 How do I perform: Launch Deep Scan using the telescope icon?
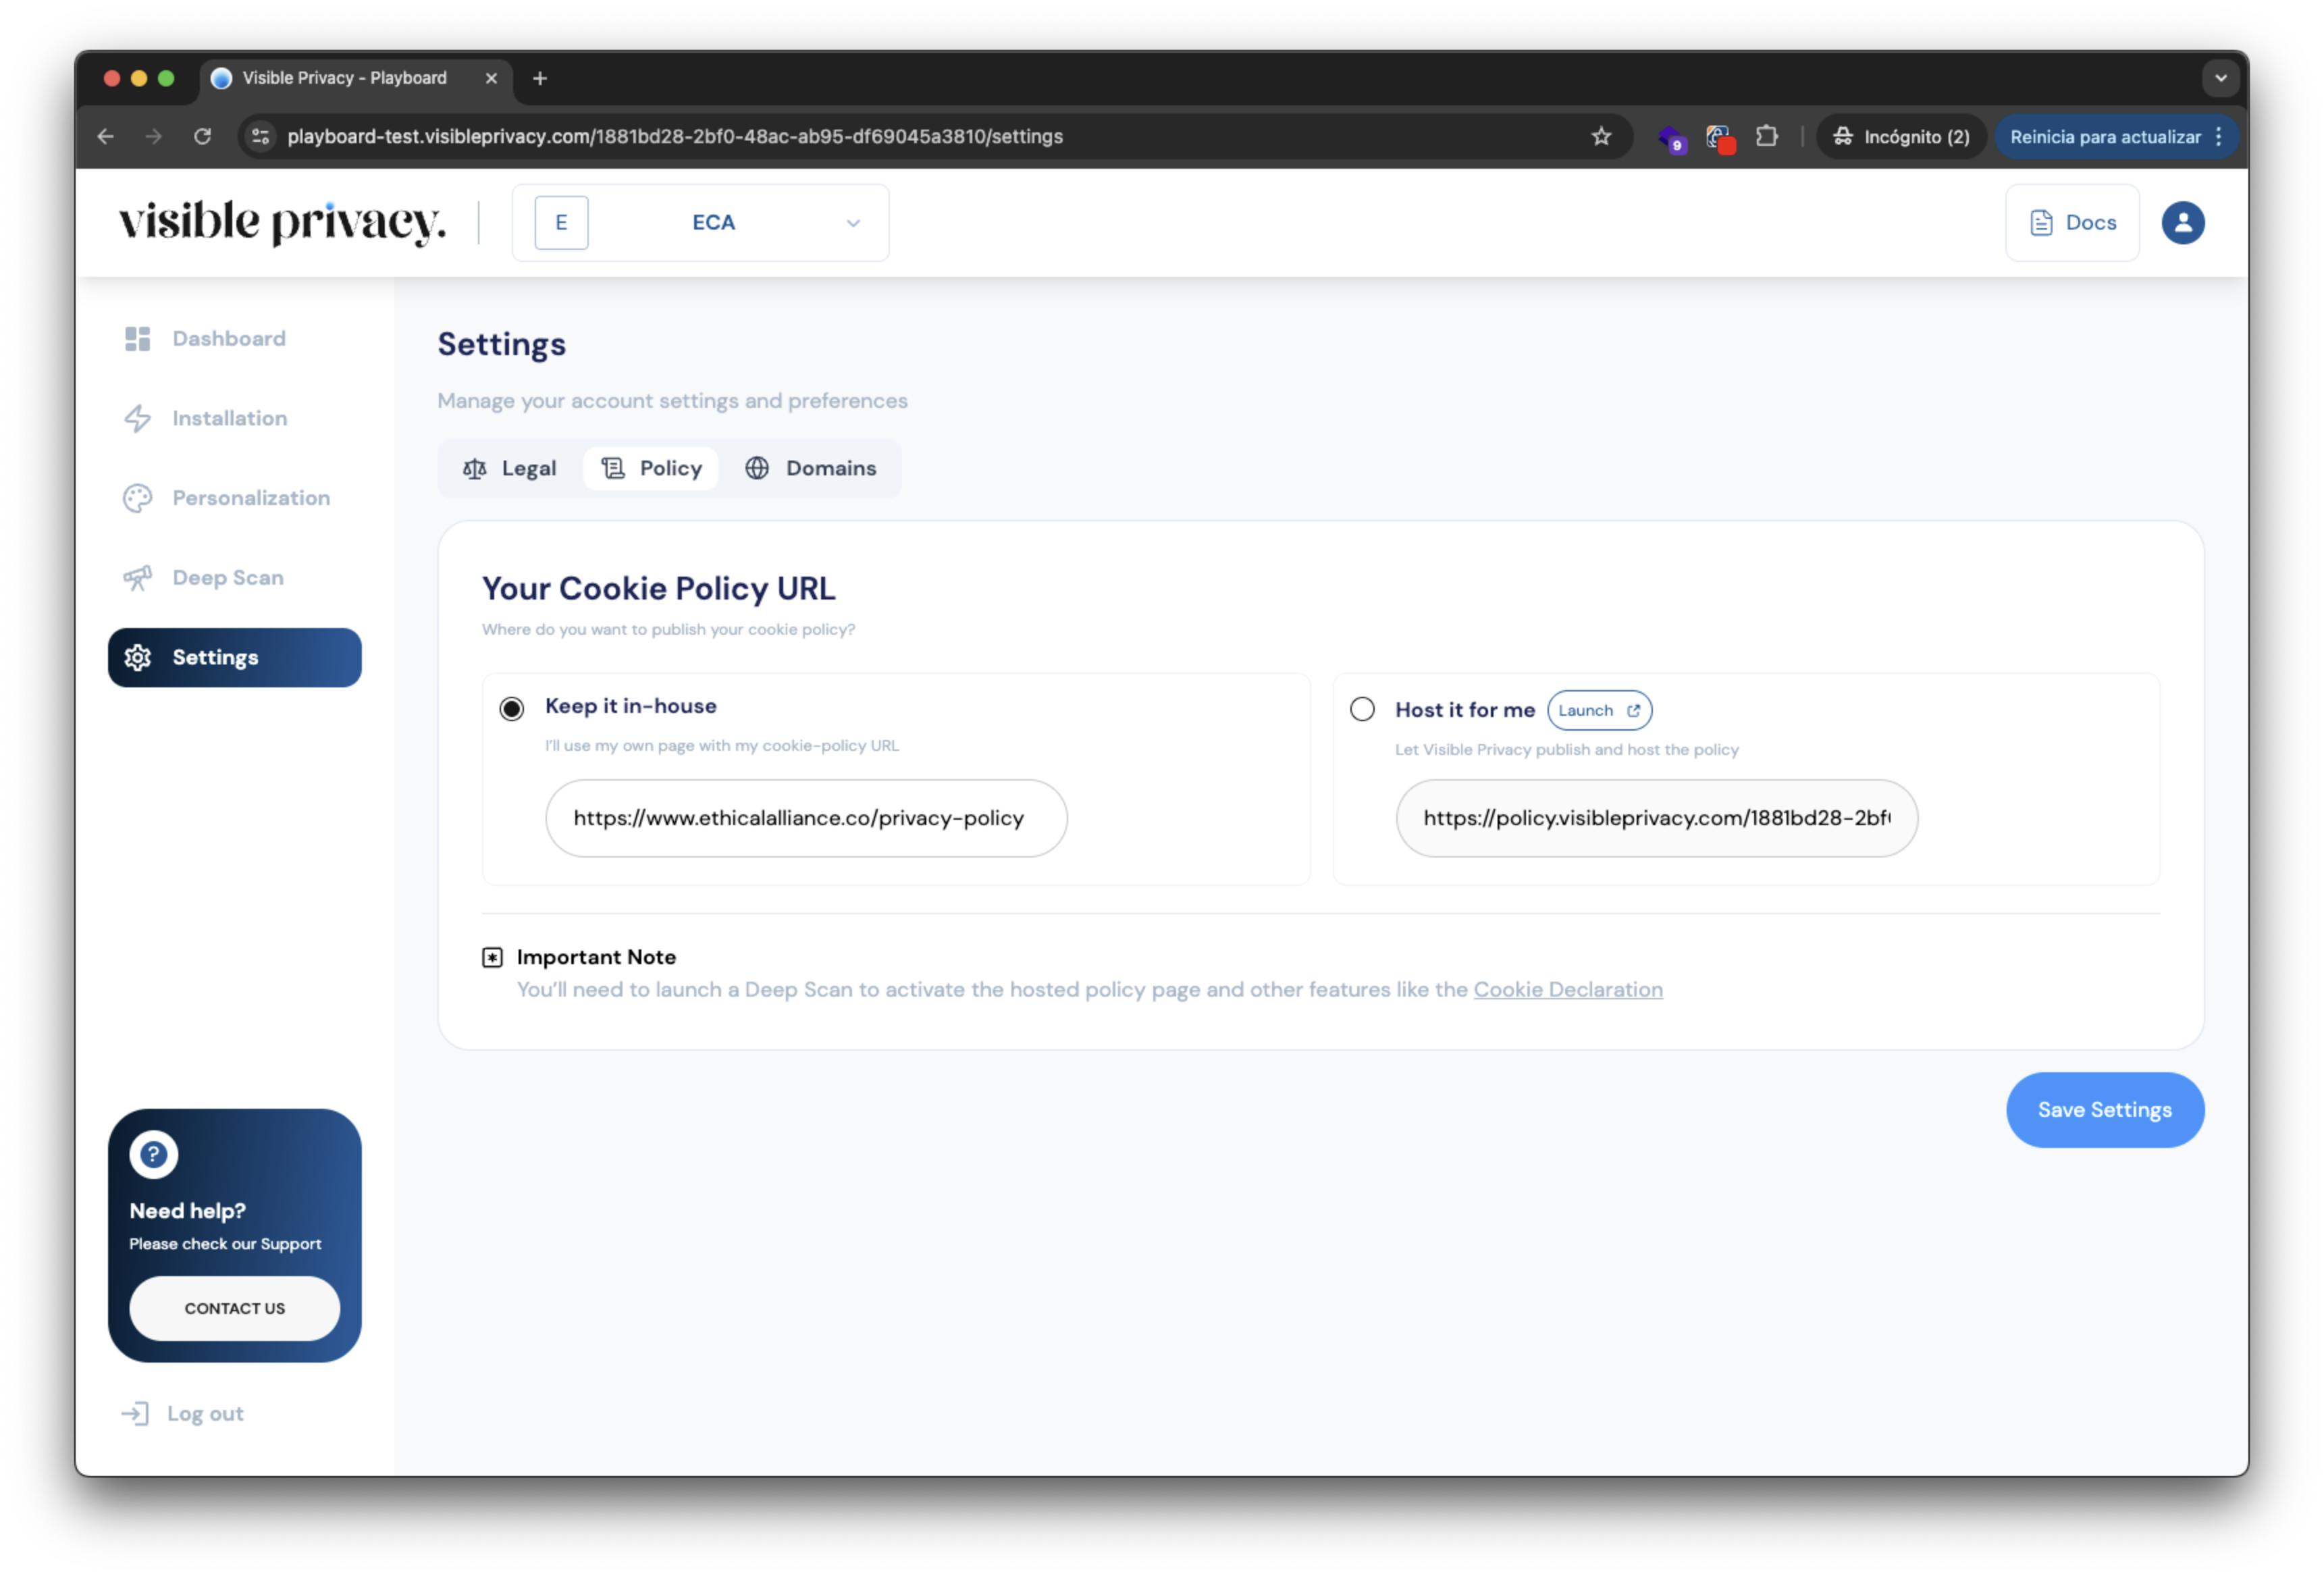137,577
